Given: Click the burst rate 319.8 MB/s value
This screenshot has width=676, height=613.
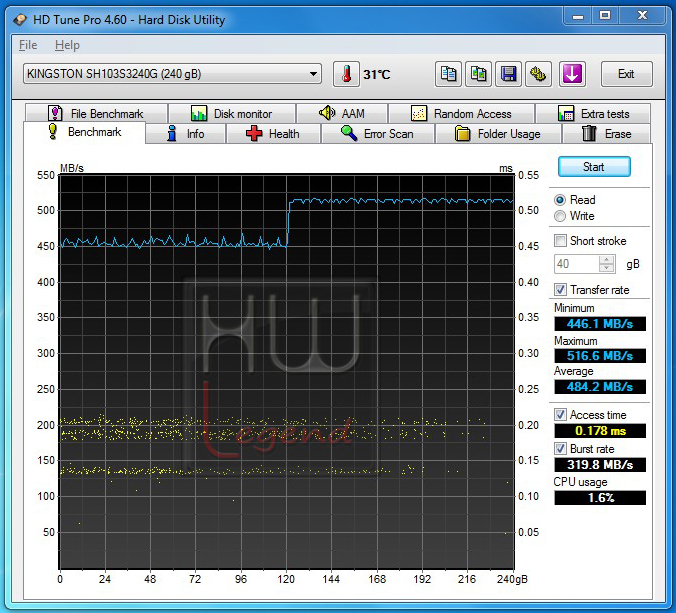Looking at the screenshot, I should point(600,465).
